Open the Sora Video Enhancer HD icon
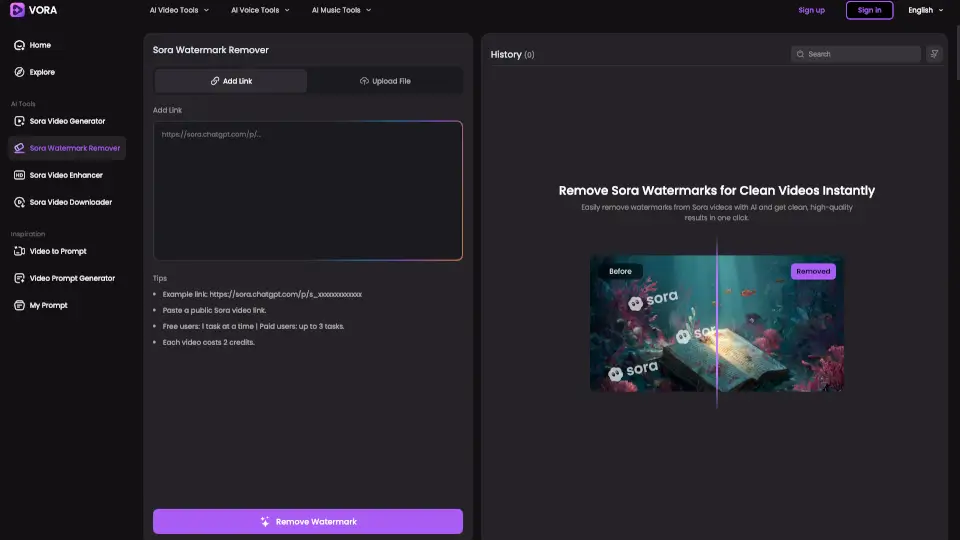The height and width of the screenshot is (540, 960). coord(19,175)
